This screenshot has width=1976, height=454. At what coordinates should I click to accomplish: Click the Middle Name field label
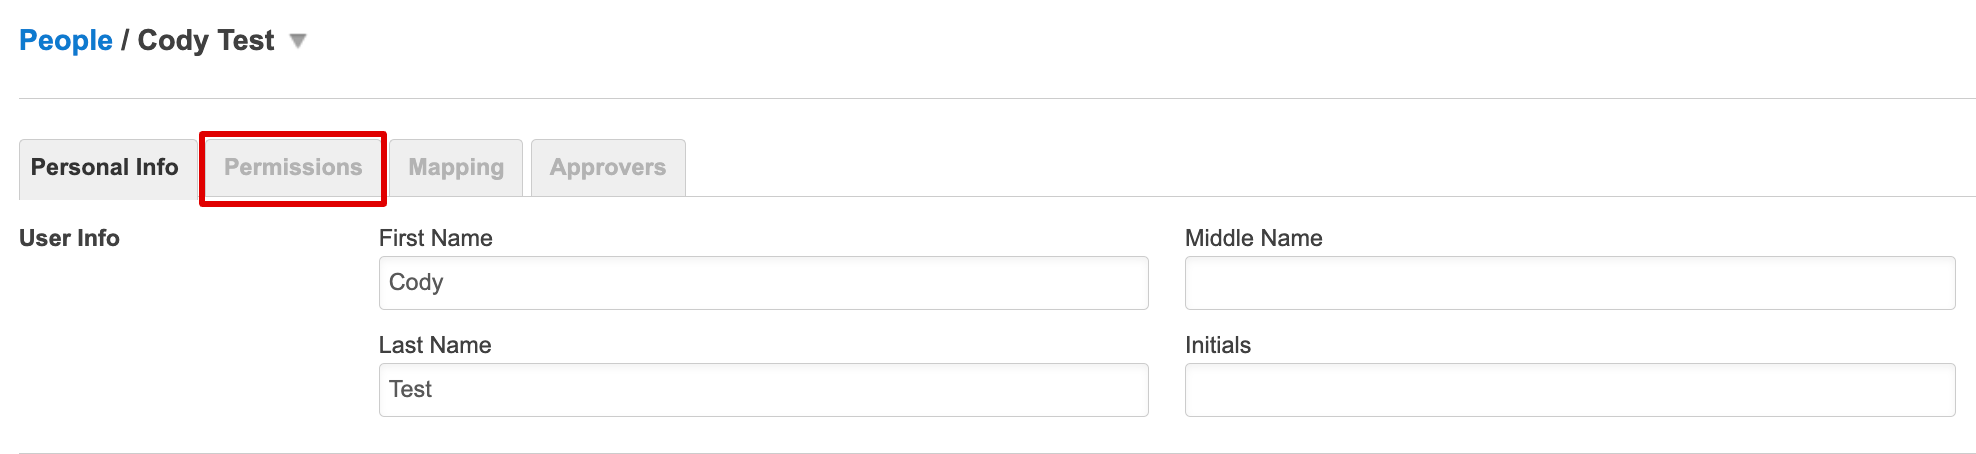1253,238
